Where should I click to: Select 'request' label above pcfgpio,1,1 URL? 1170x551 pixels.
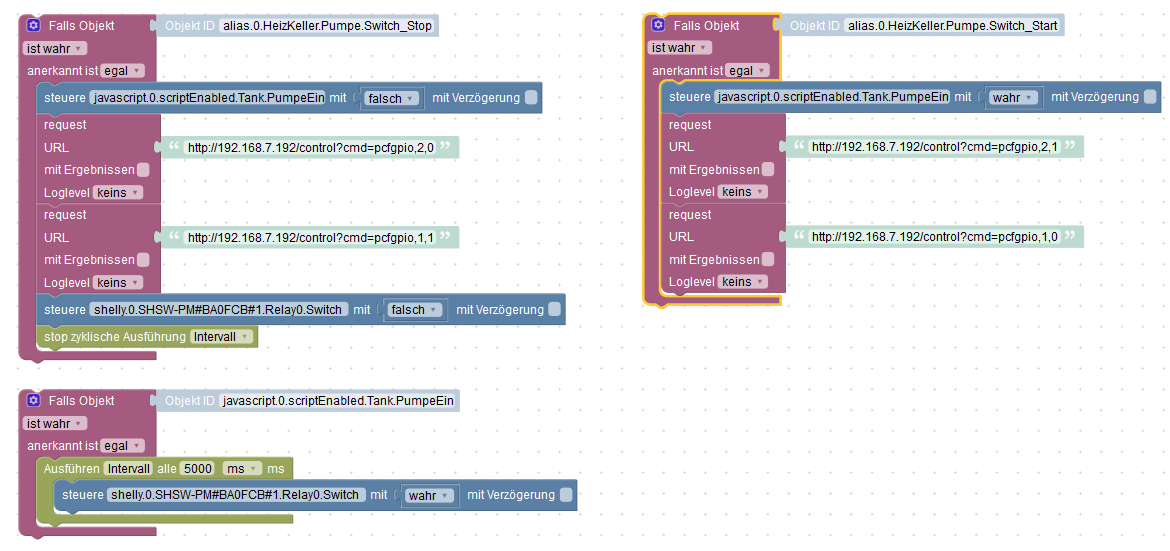coord(65,215)
